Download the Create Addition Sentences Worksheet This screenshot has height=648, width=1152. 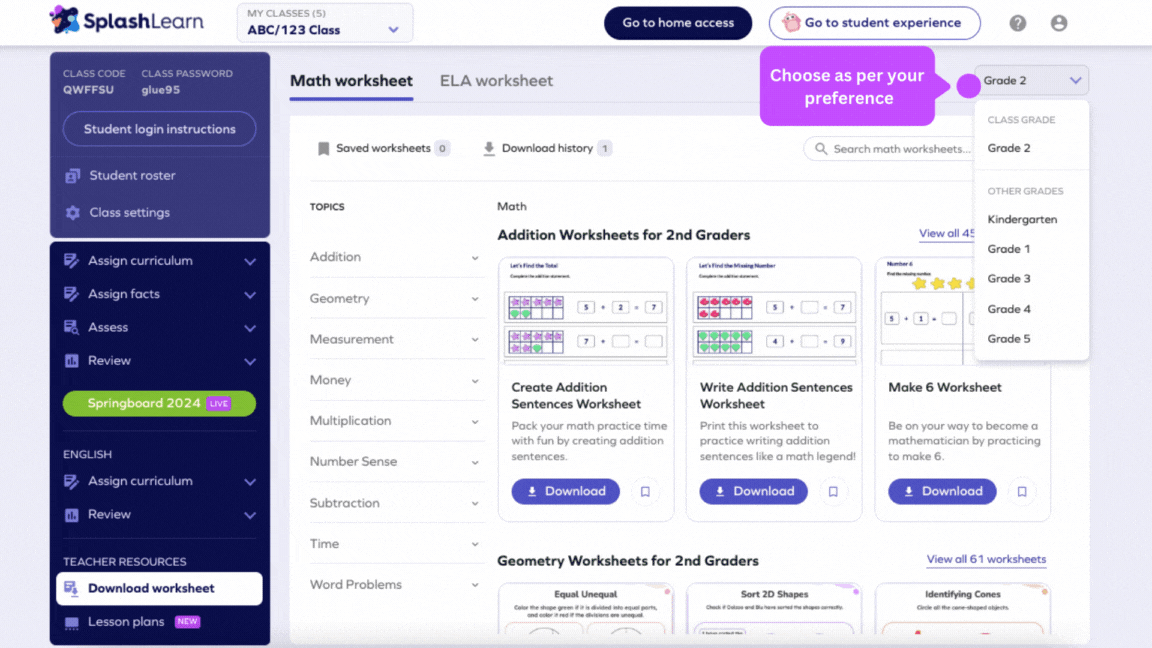[x=565, y=492]
